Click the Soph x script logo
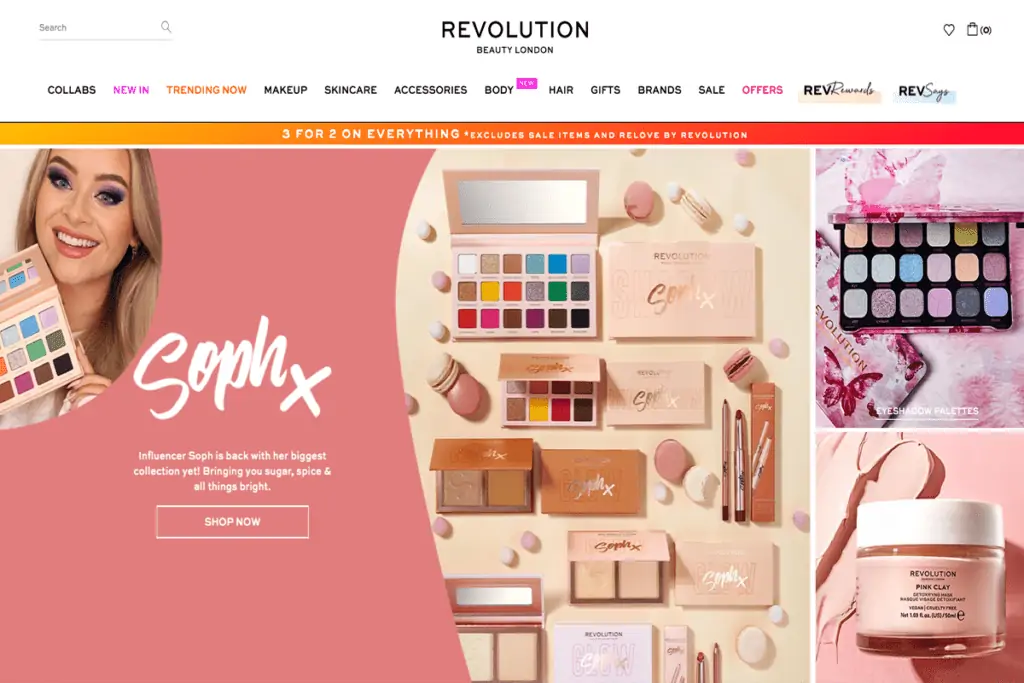This screenshot has height=683, width=1024. point(232,368)
